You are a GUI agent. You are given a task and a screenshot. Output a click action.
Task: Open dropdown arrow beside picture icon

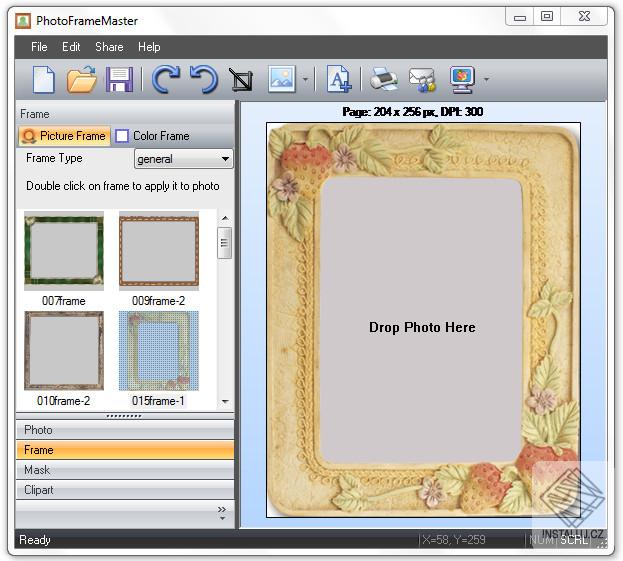(x=305, y=79)
